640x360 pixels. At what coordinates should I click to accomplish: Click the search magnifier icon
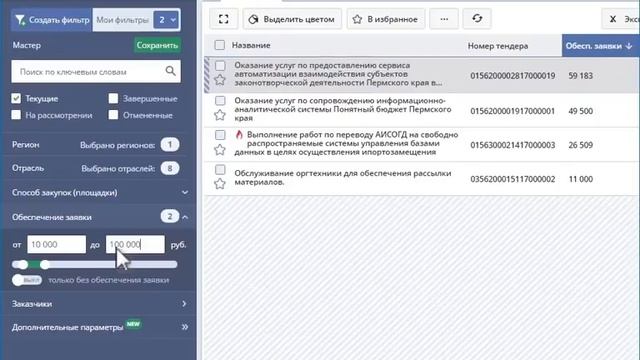[x=171, y=71]
